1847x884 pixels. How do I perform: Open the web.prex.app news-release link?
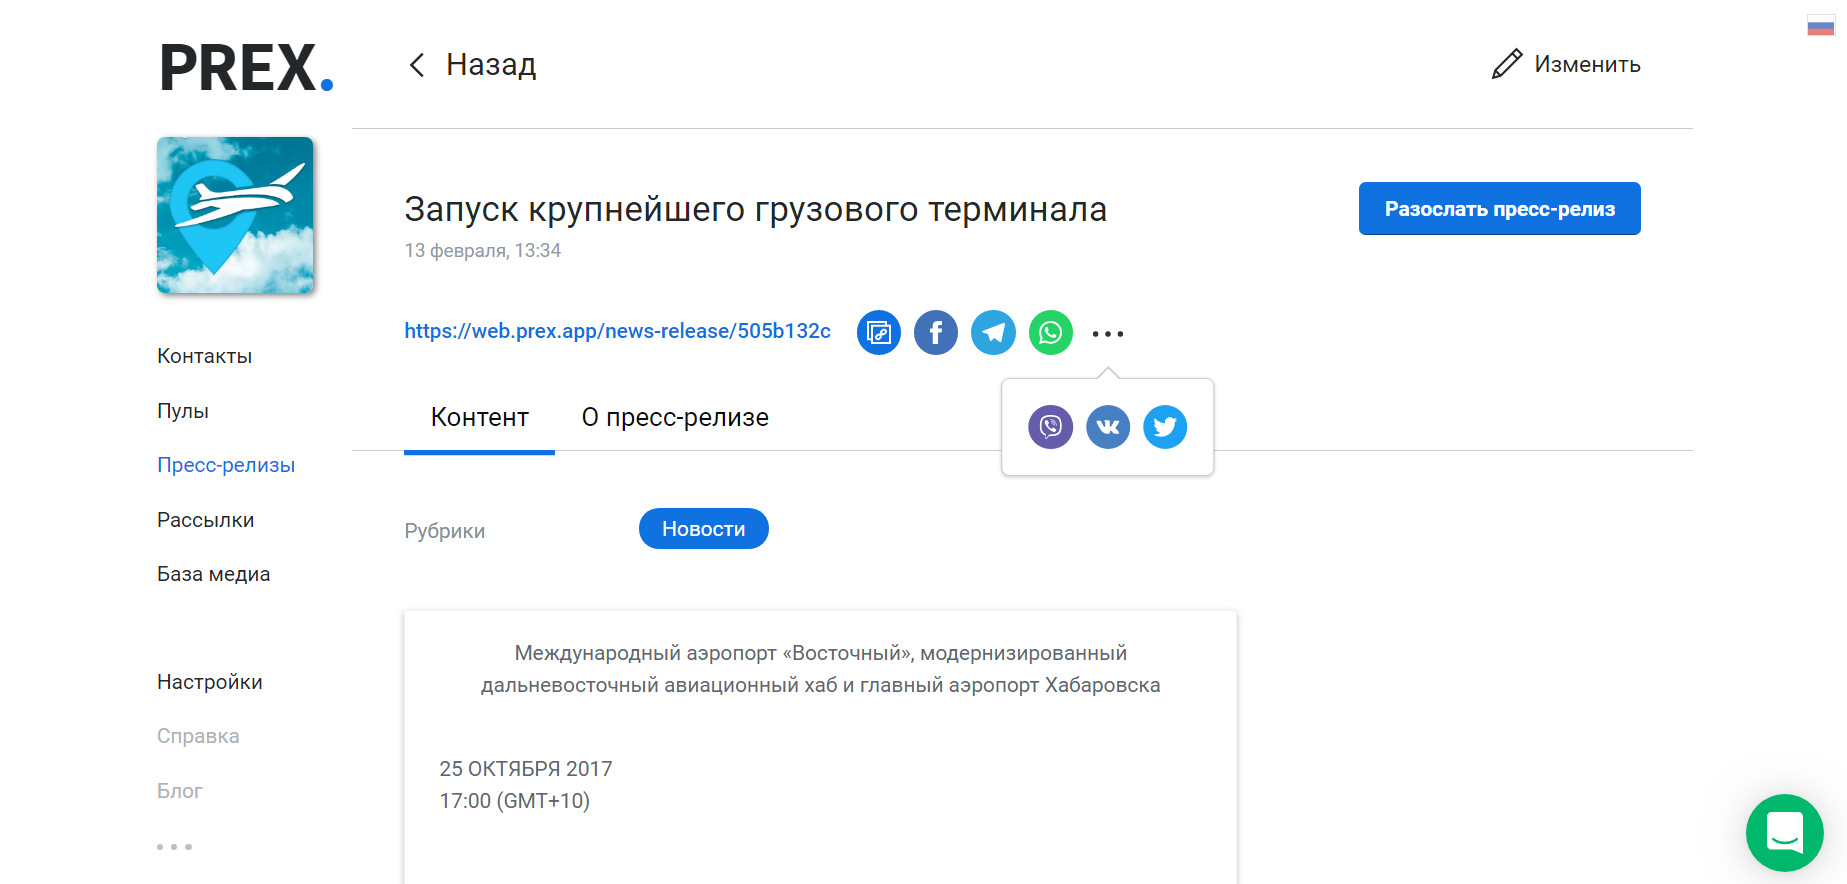coord(617,331)
